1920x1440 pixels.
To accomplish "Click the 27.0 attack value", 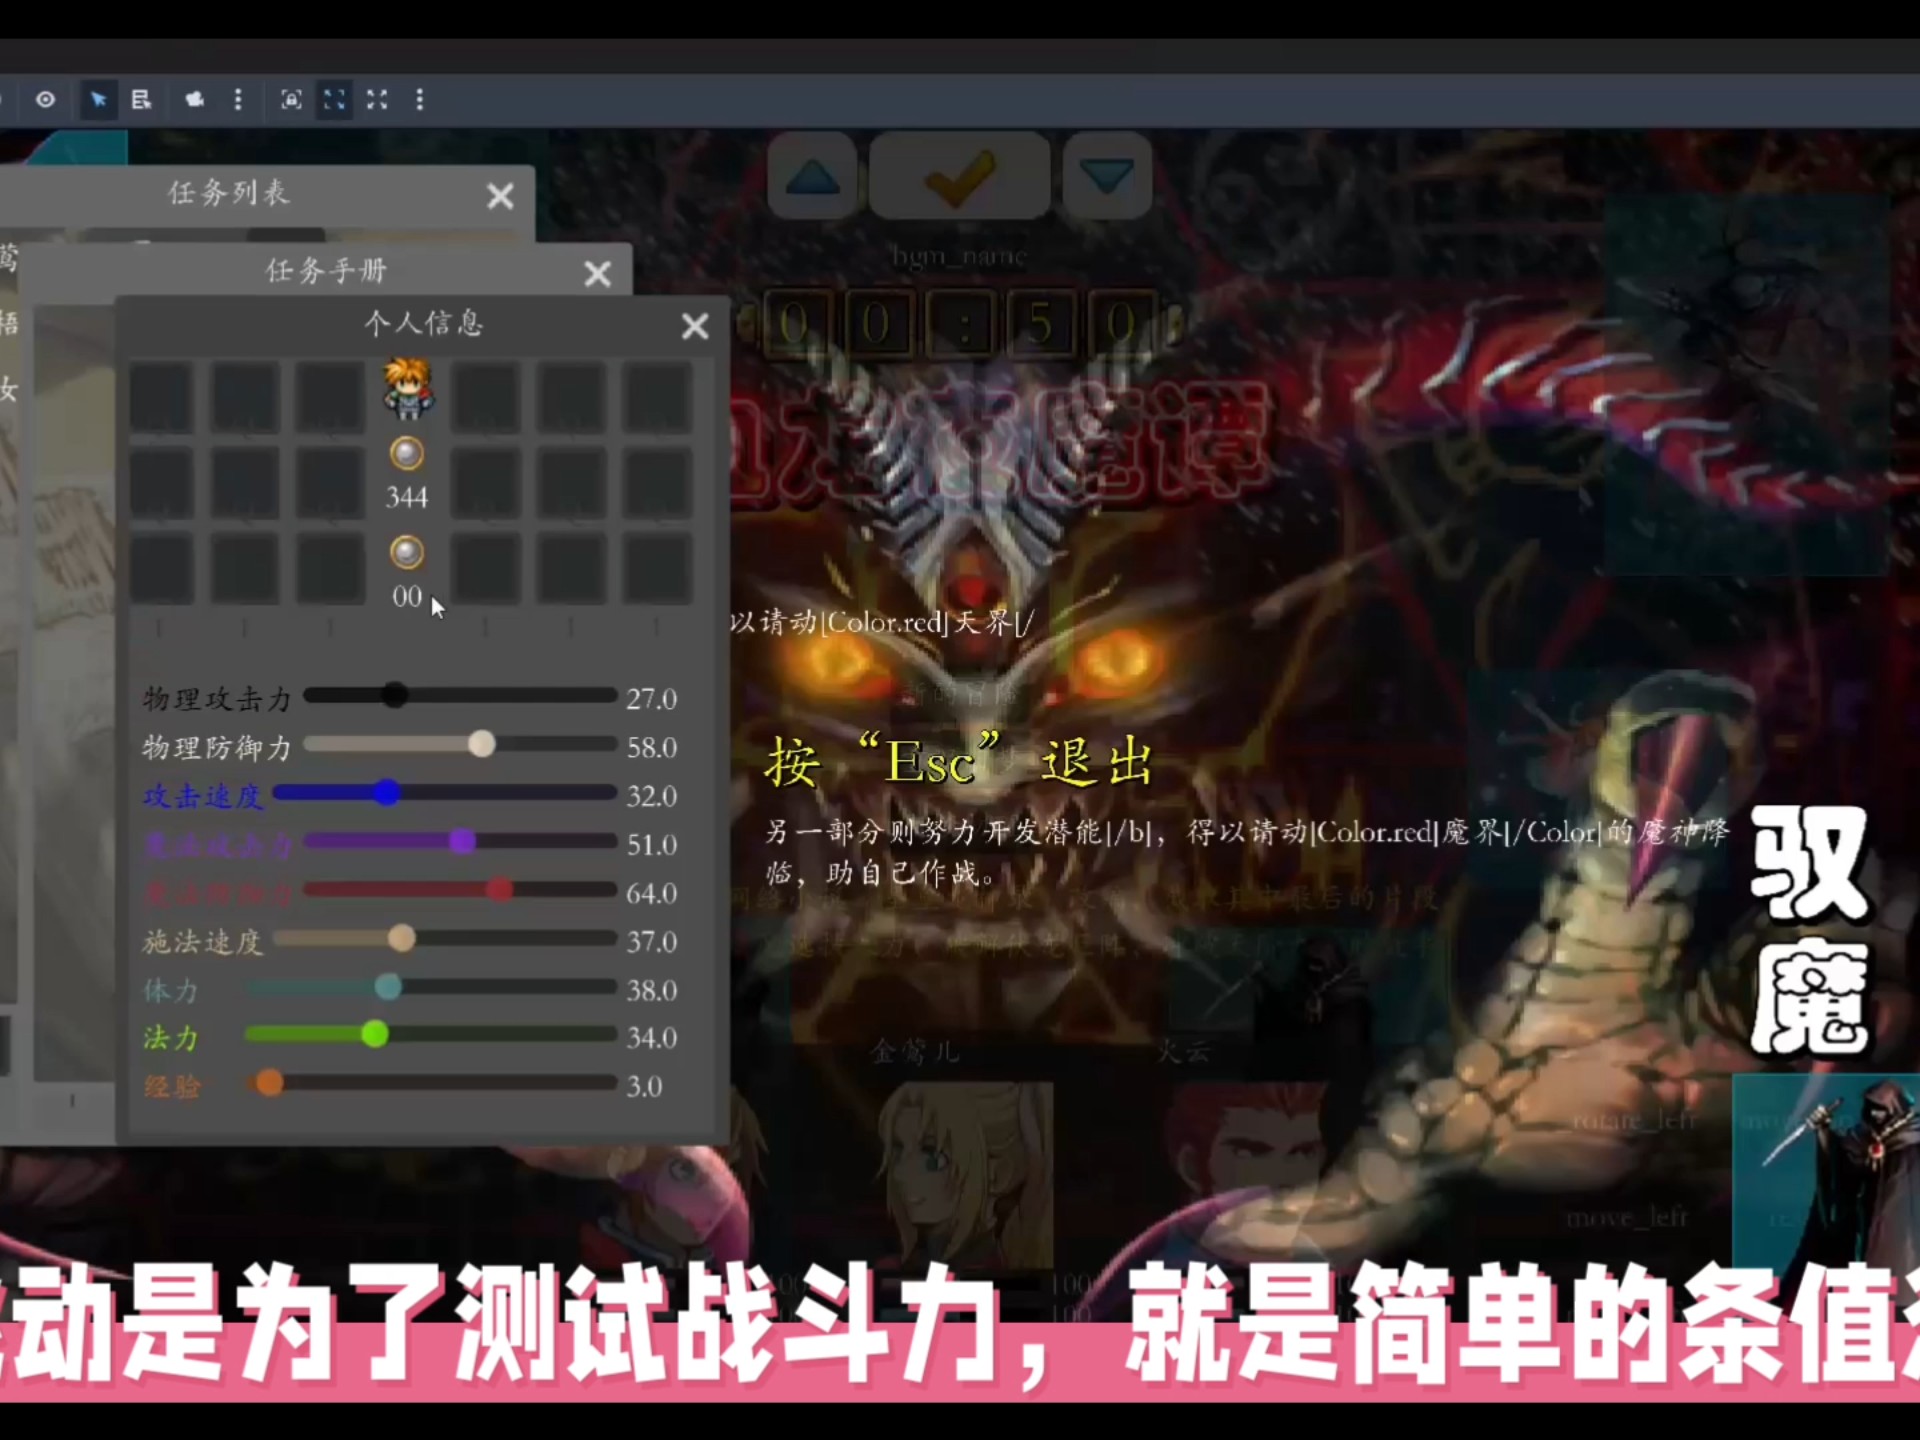I will click(x=652, y=699).
